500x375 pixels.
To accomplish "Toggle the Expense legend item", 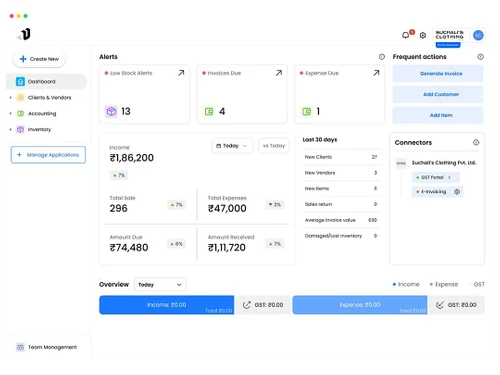I will click(x=444, y=284).
